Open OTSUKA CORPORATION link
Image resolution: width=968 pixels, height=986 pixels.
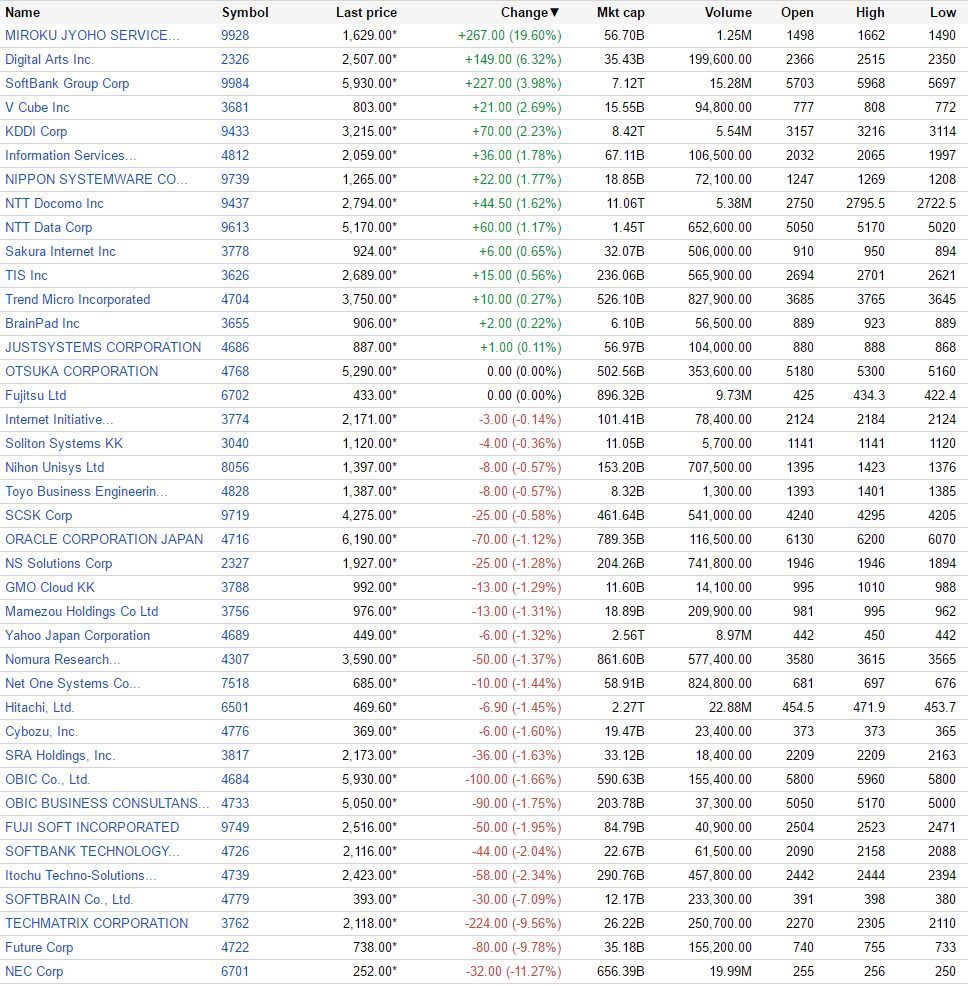point(82,372)
